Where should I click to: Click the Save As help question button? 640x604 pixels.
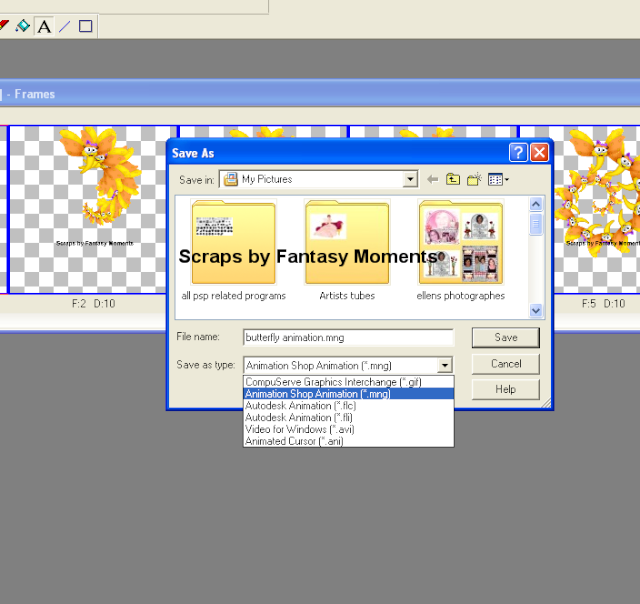click(518, 153)
